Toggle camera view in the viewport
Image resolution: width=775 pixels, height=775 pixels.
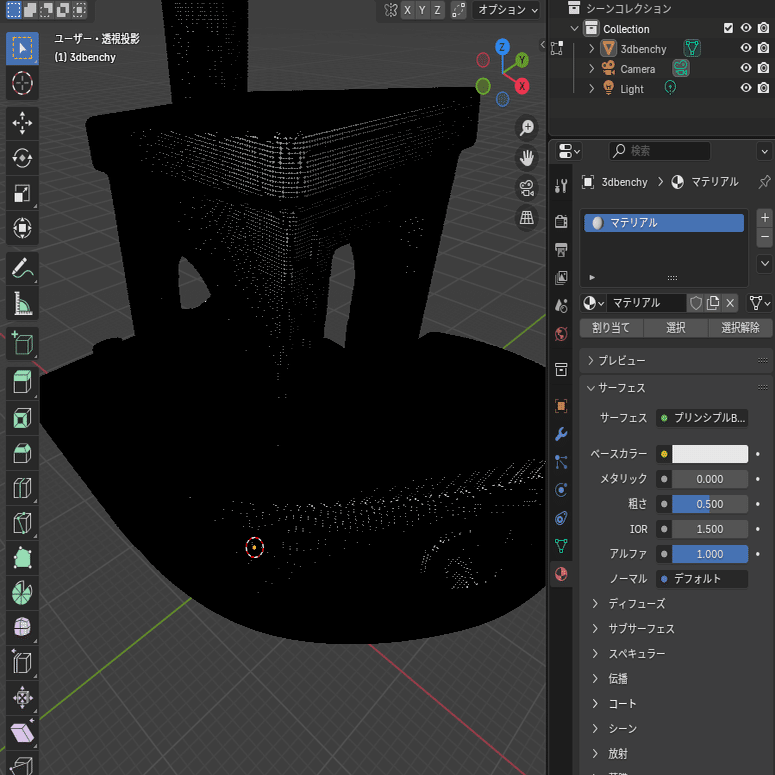527,187
